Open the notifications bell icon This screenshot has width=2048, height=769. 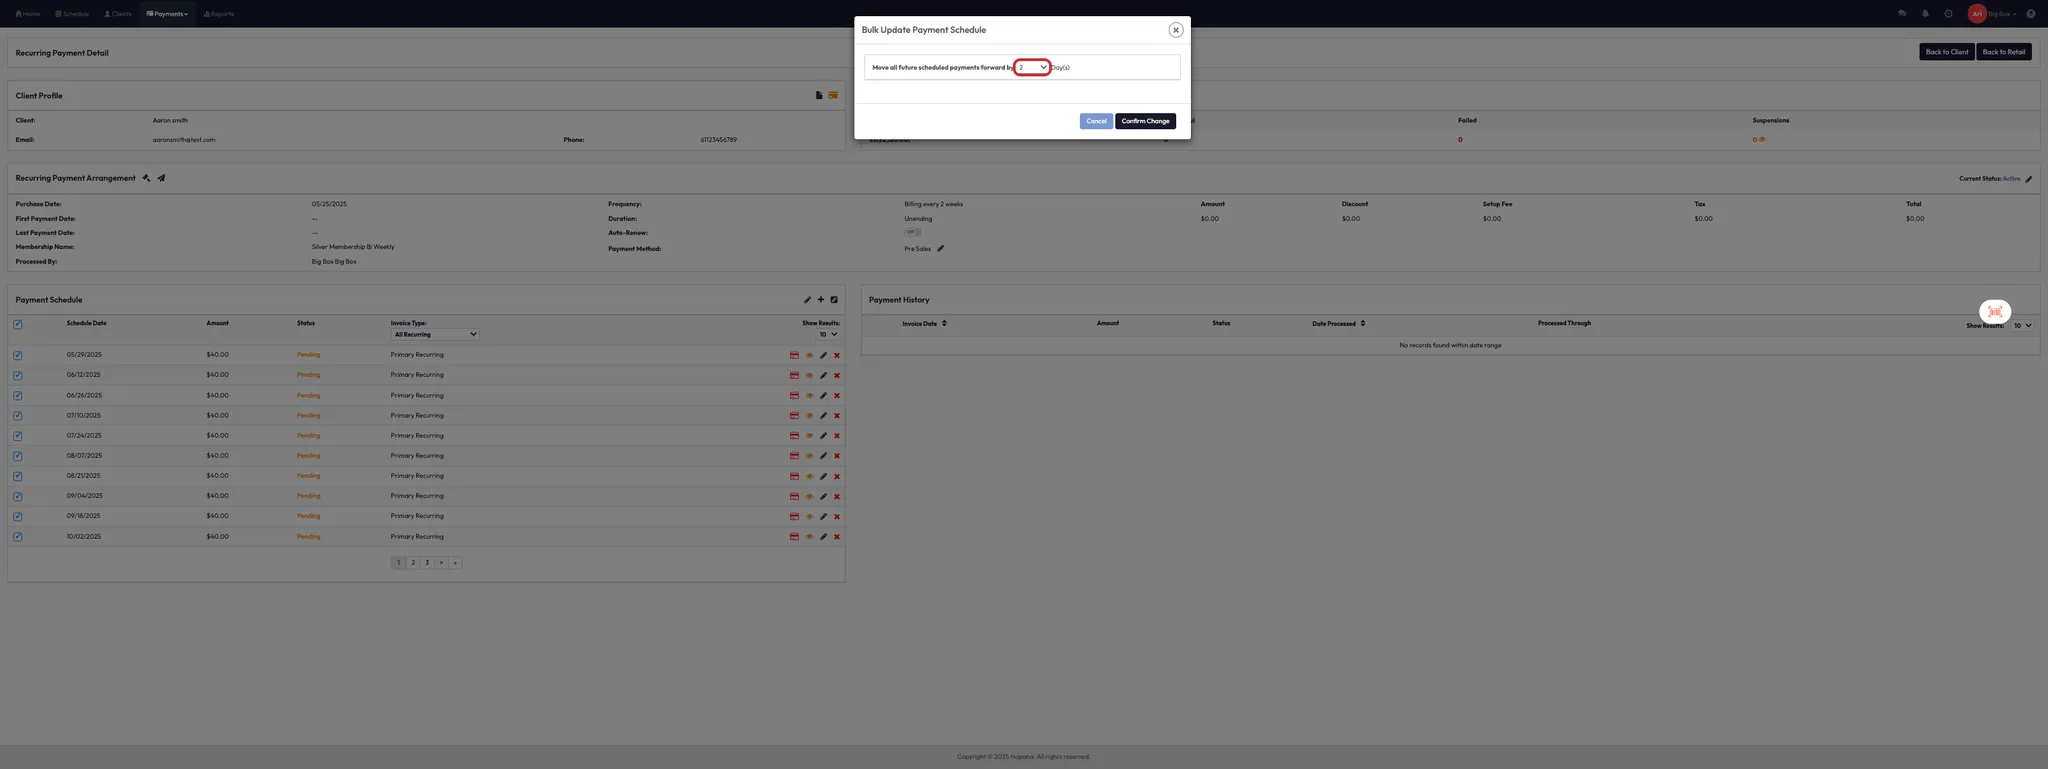(x=1925, y=14)
